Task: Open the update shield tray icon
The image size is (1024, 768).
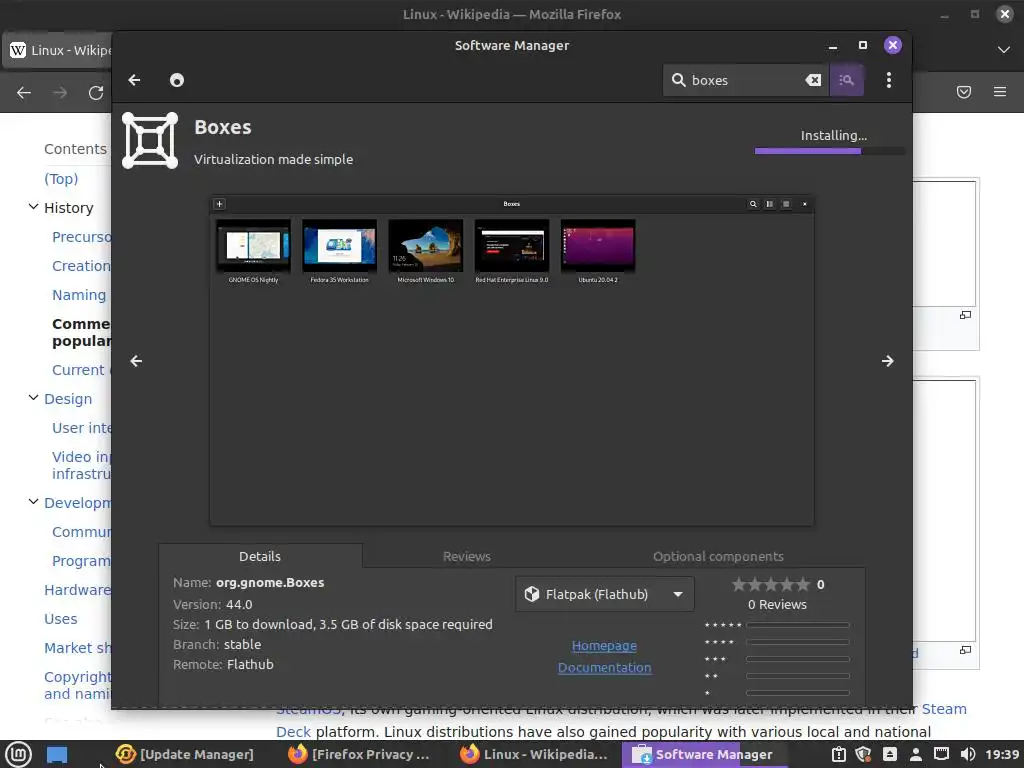Action: pyautogui.click(x=863, y=754)
